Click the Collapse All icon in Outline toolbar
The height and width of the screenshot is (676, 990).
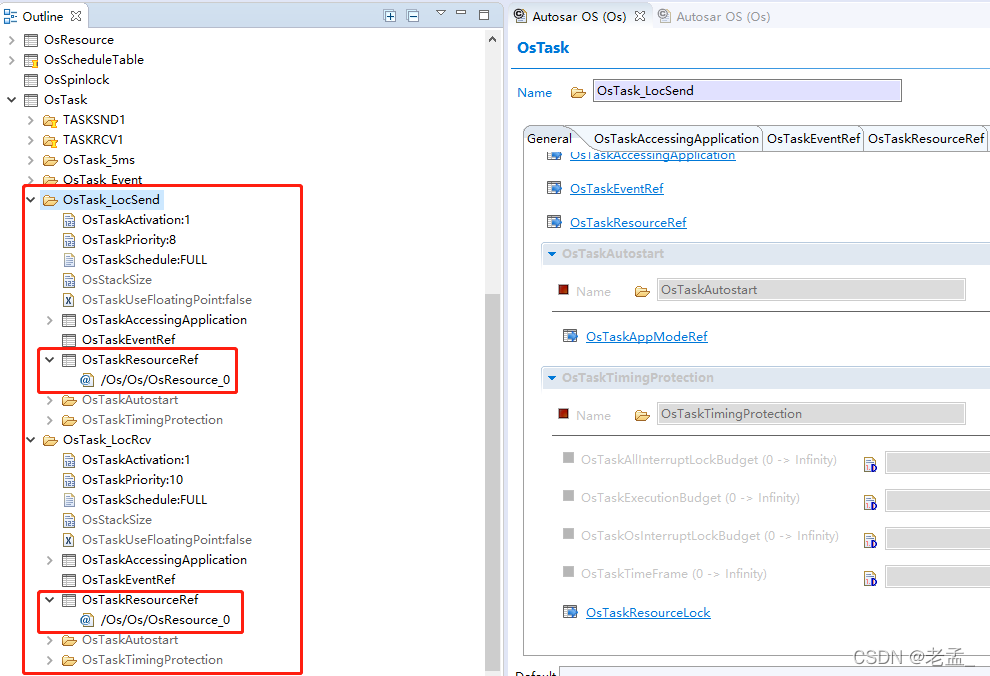coord(413,16)
